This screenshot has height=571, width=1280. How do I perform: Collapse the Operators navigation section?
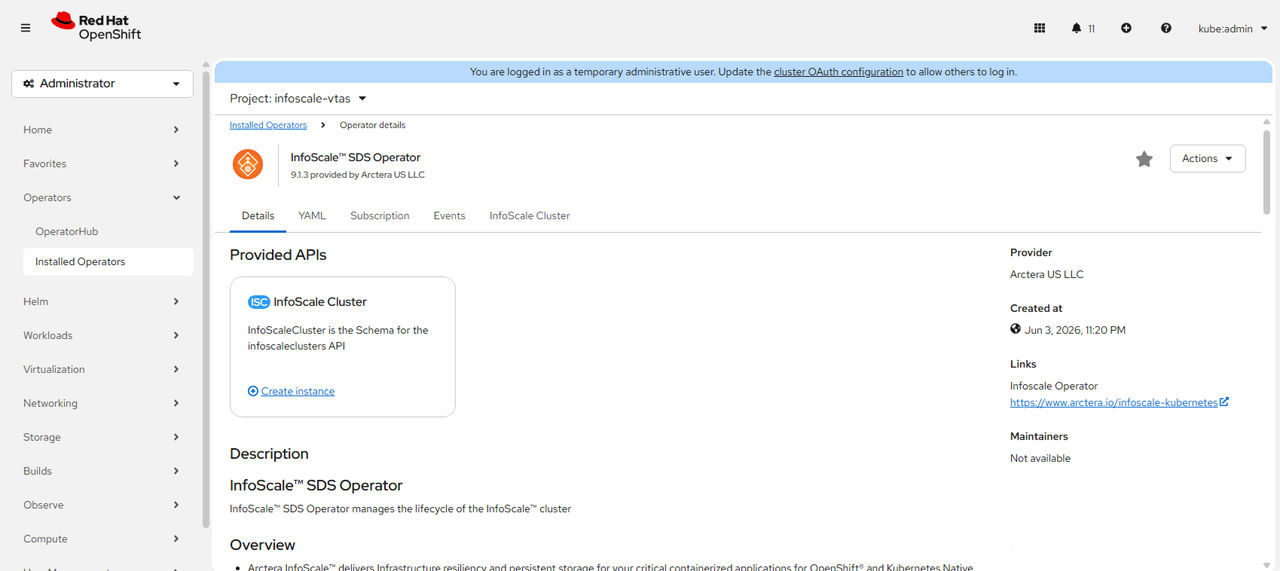(x=102, y=198)
